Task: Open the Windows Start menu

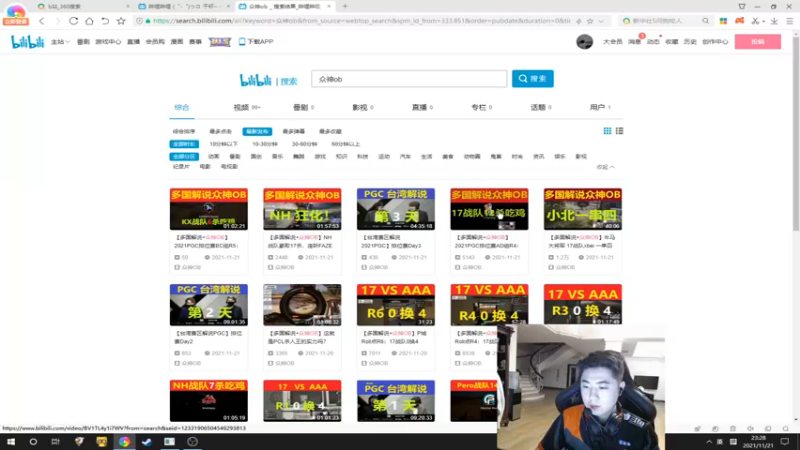Action: tap(11, 441)
